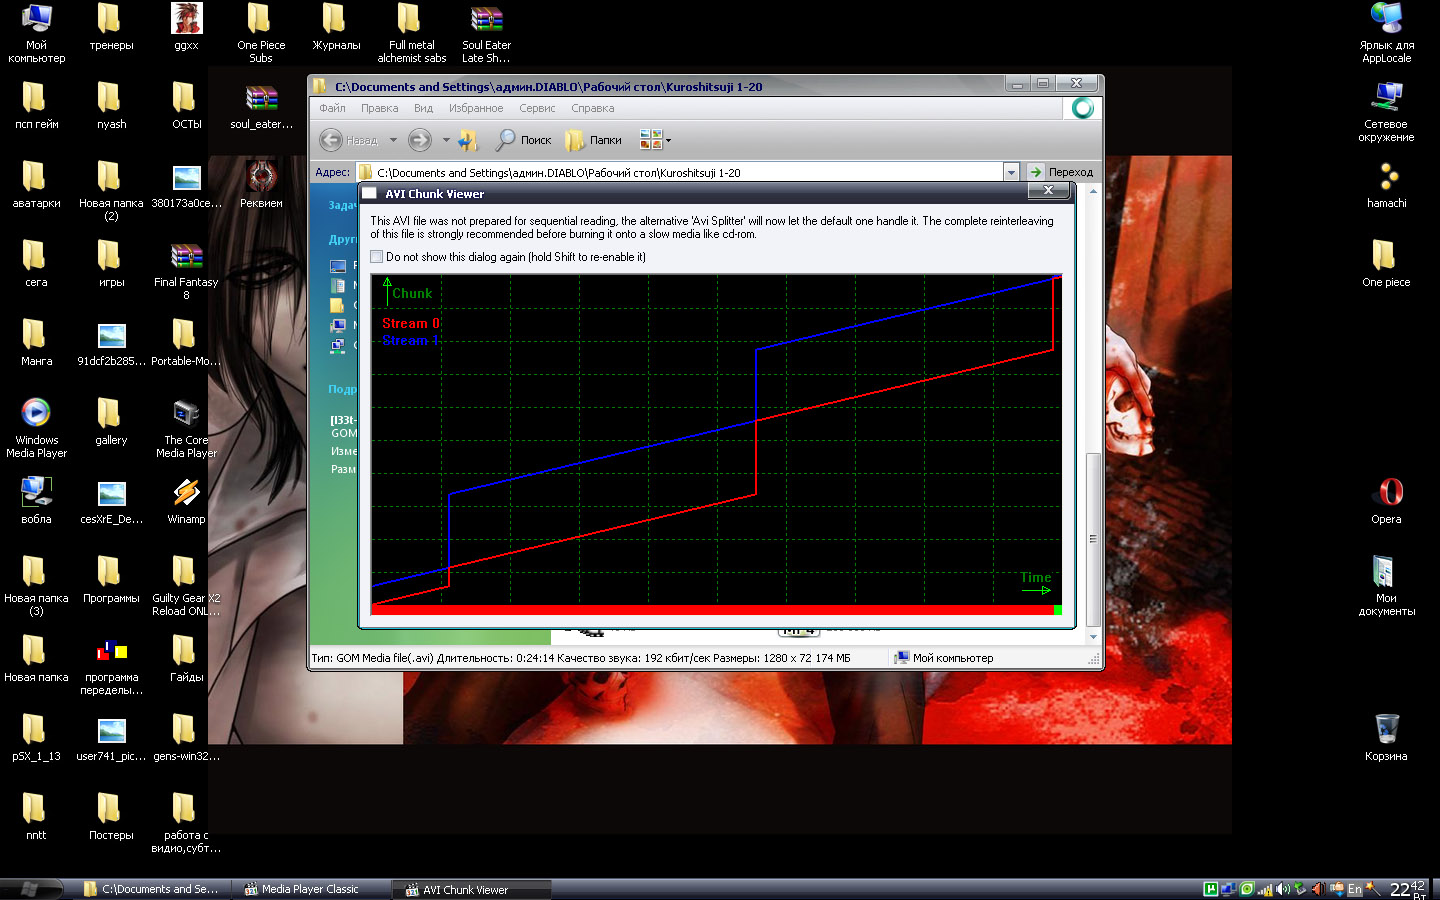Open the Справка menu

point(593,108)
